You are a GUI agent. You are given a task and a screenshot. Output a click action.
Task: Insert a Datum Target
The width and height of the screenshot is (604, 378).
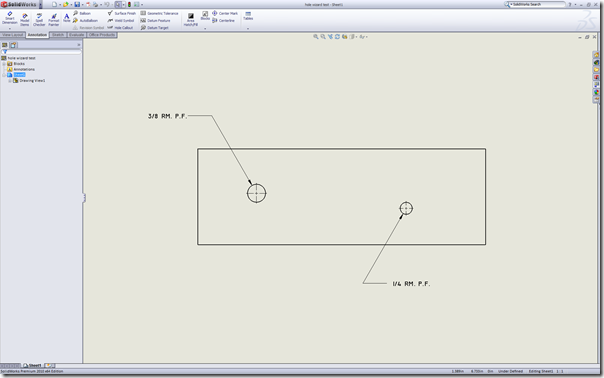[x=154, y=28]
